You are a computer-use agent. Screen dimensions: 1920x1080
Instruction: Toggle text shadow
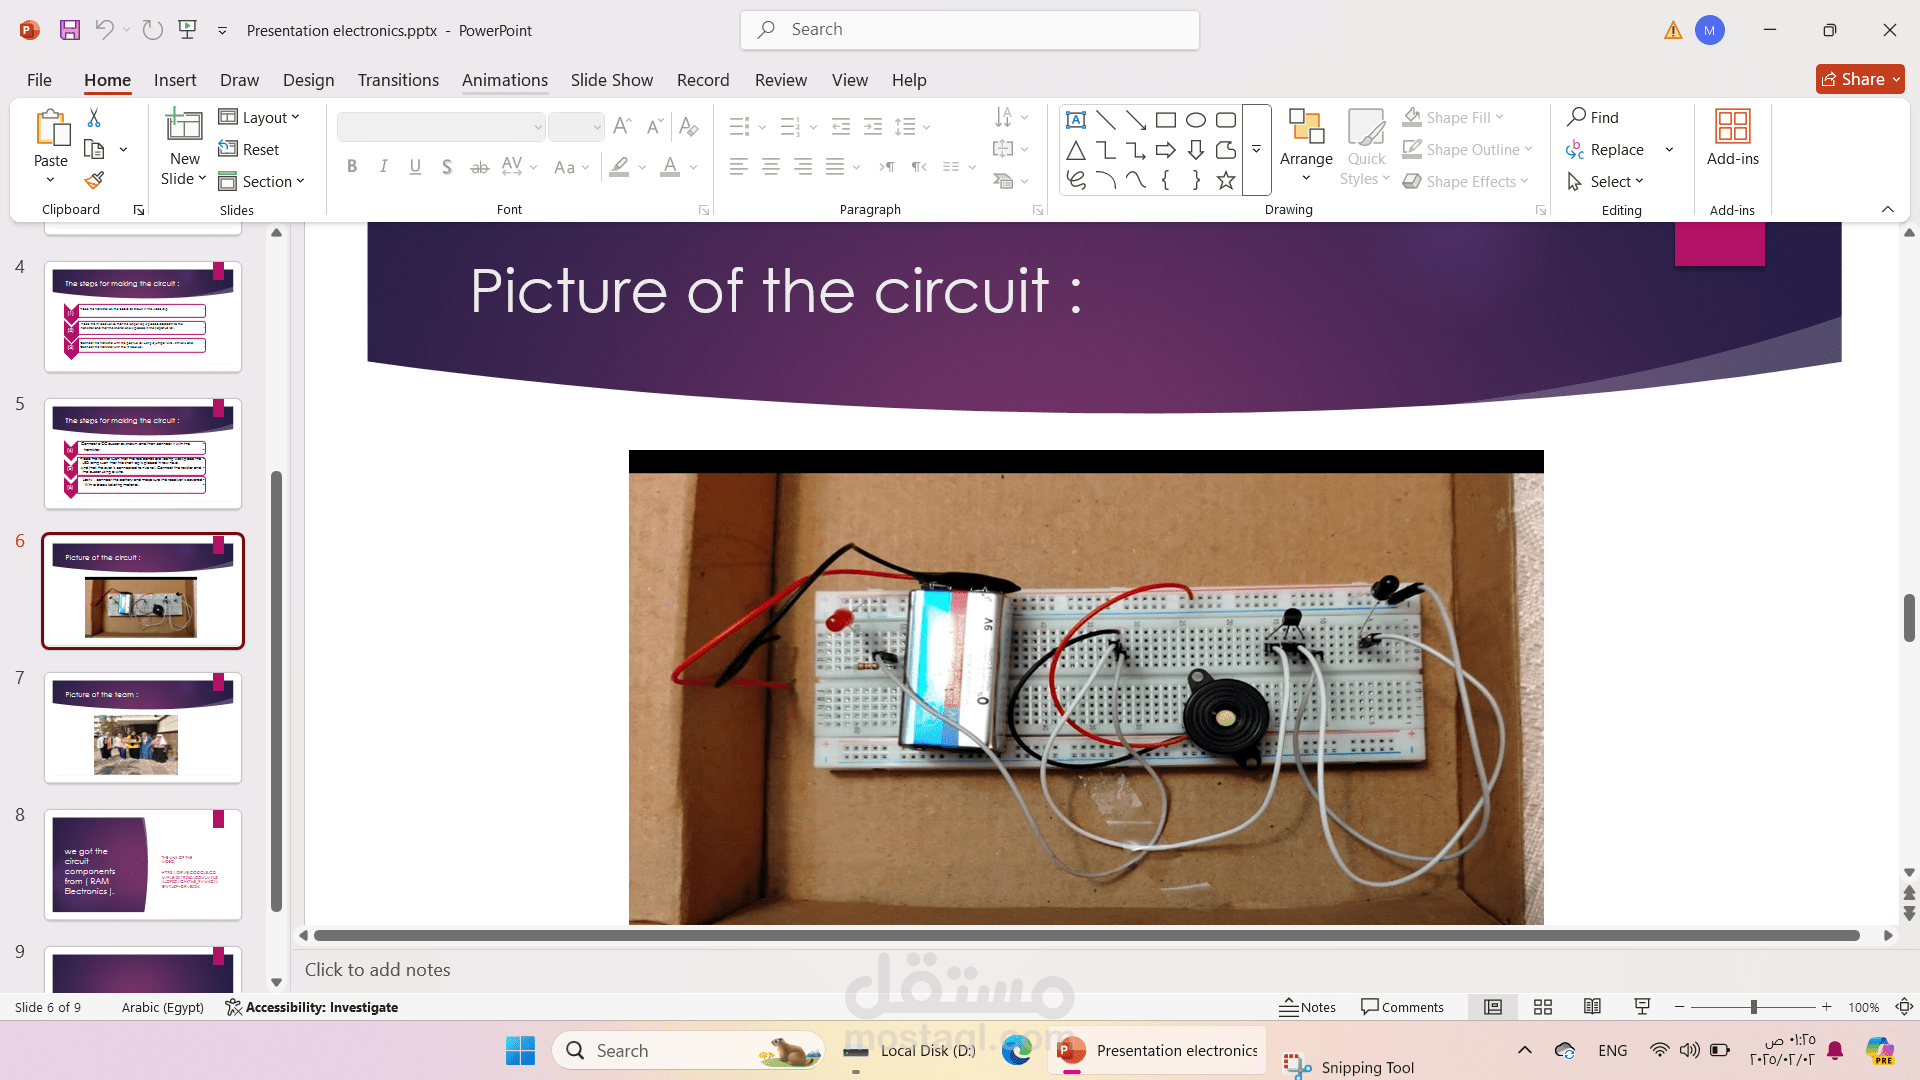point(447,167)
